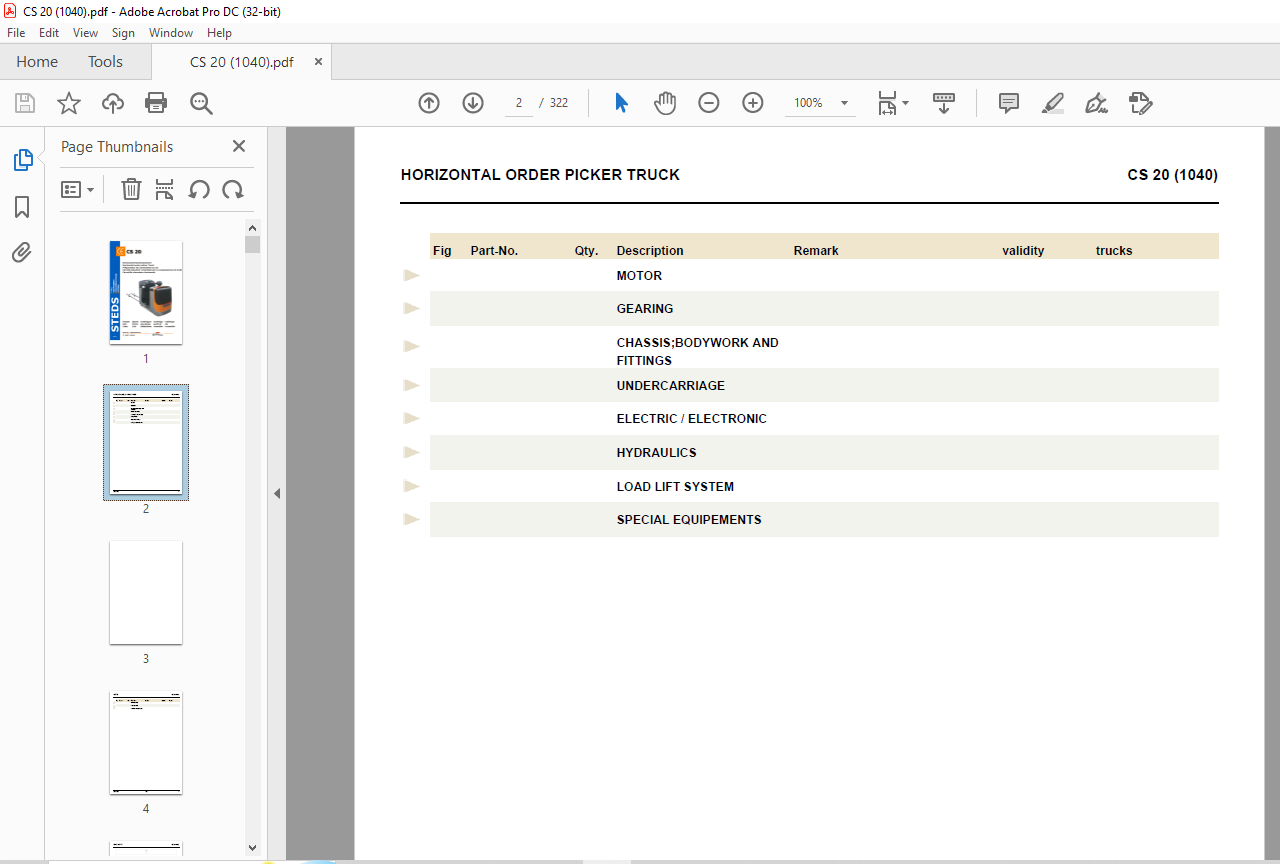Click the SPECIAL EQUIPEMENTS link
This screenshot has height=864, width=1280.
click(689, 520)
